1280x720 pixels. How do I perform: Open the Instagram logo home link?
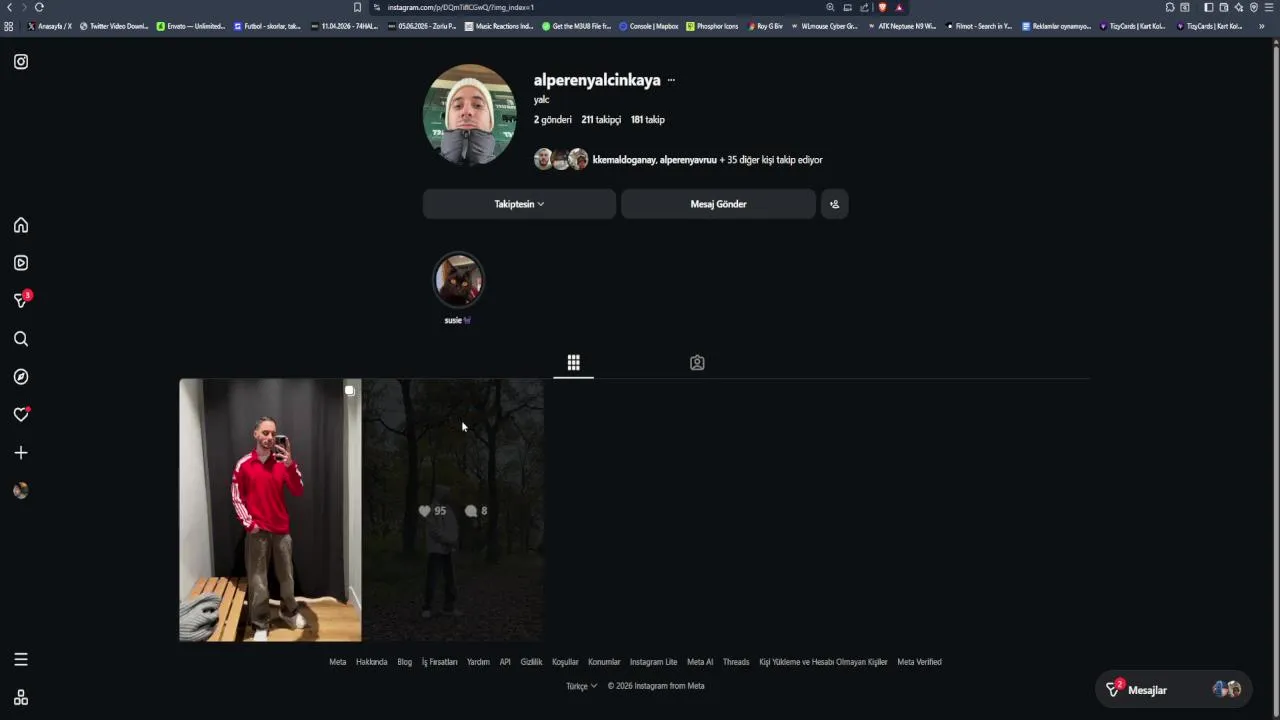coord(21,61)
